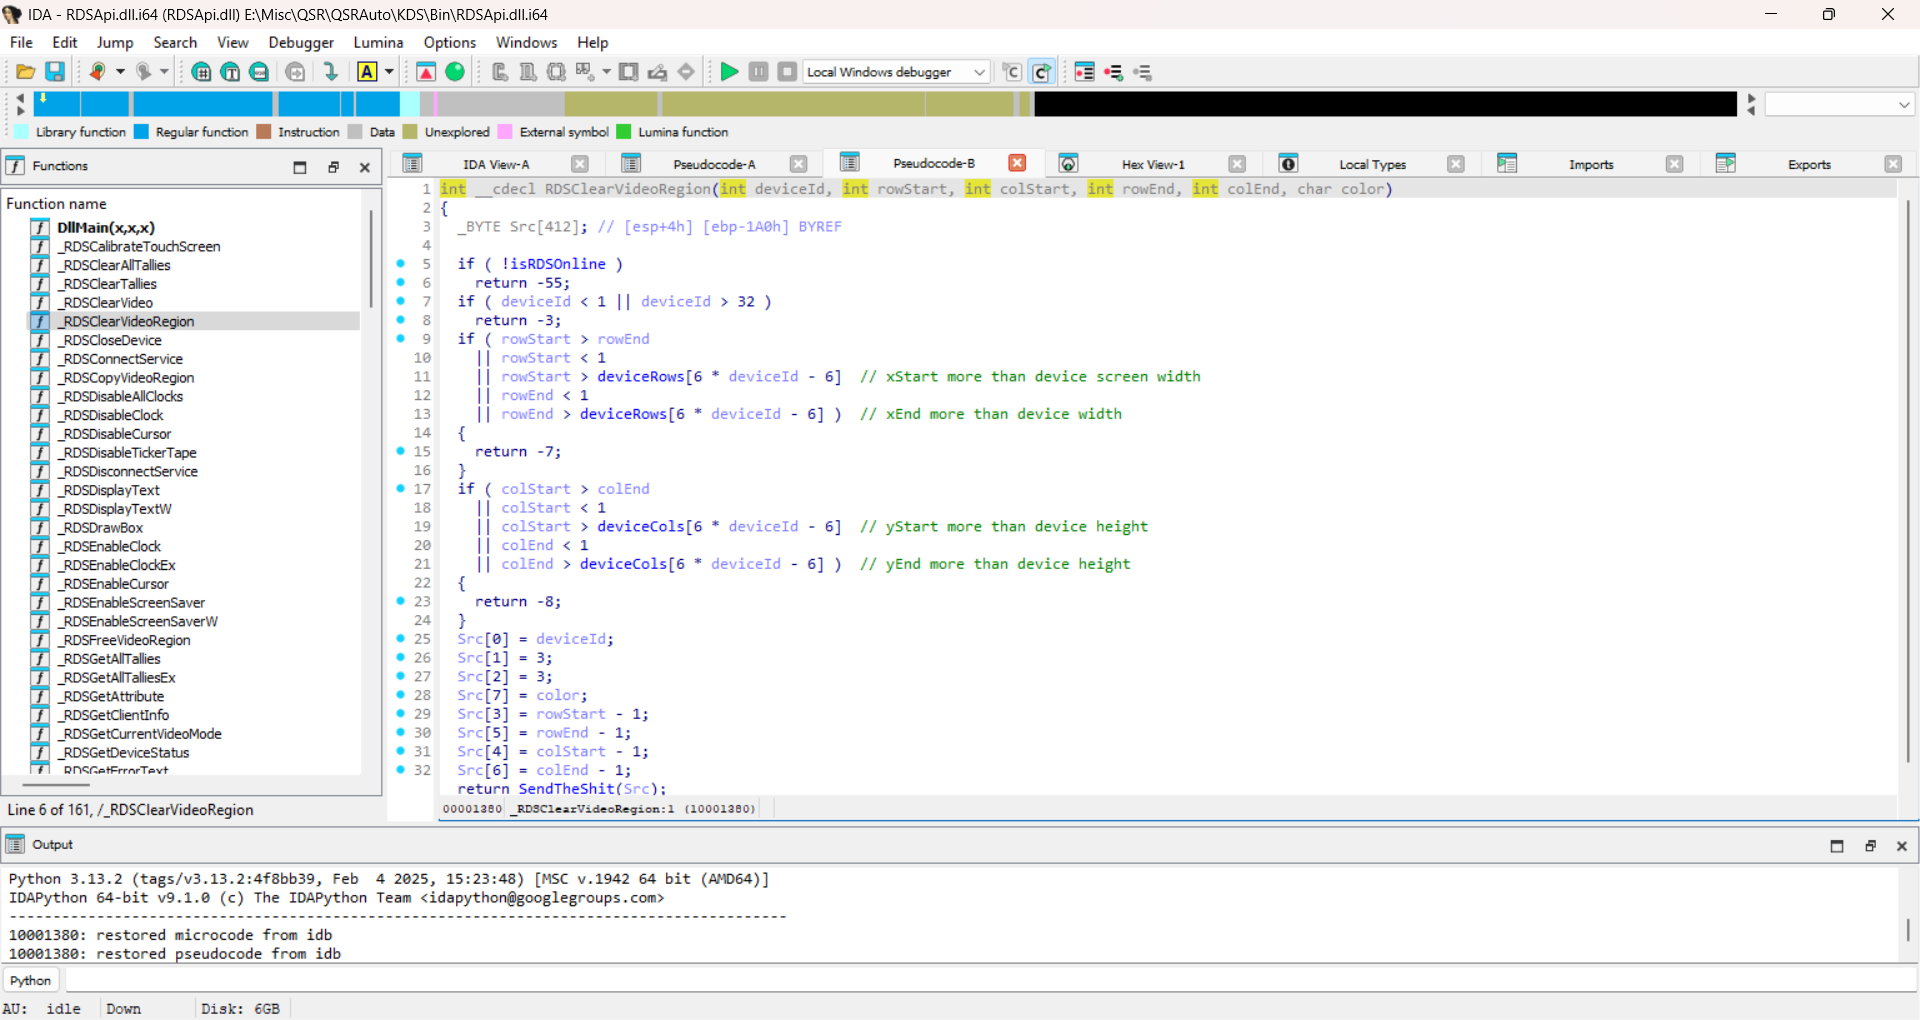Click the Pause process button
This screenshot has width=1920, height=1020.
tap(759, 72)
